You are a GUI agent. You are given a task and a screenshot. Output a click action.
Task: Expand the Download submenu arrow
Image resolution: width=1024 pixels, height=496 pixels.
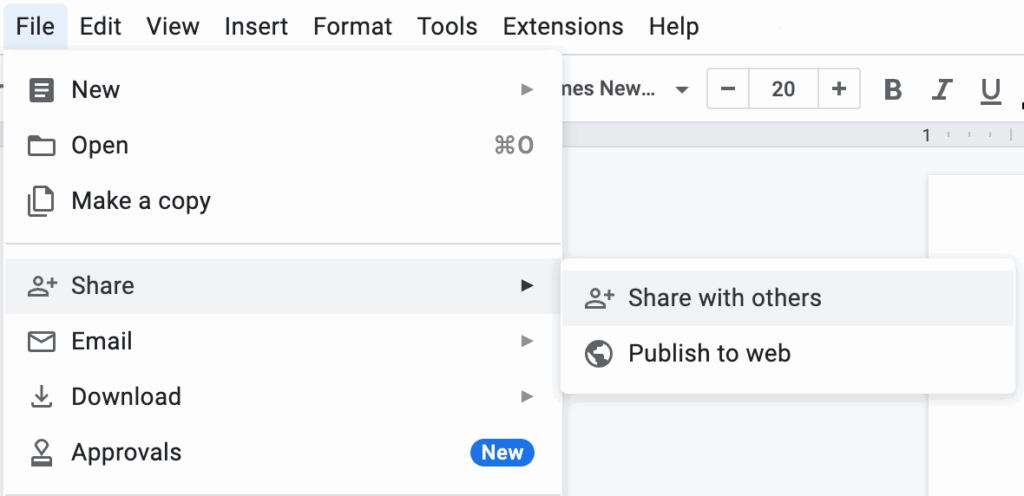[x=527, y=397]
